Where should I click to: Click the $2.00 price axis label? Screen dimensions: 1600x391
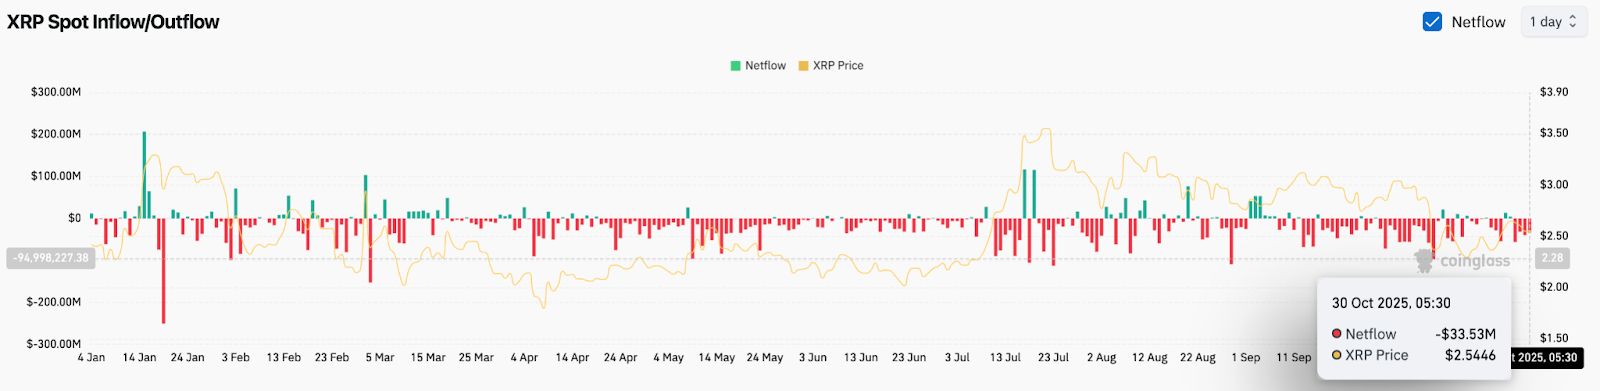click(1554, 287)
